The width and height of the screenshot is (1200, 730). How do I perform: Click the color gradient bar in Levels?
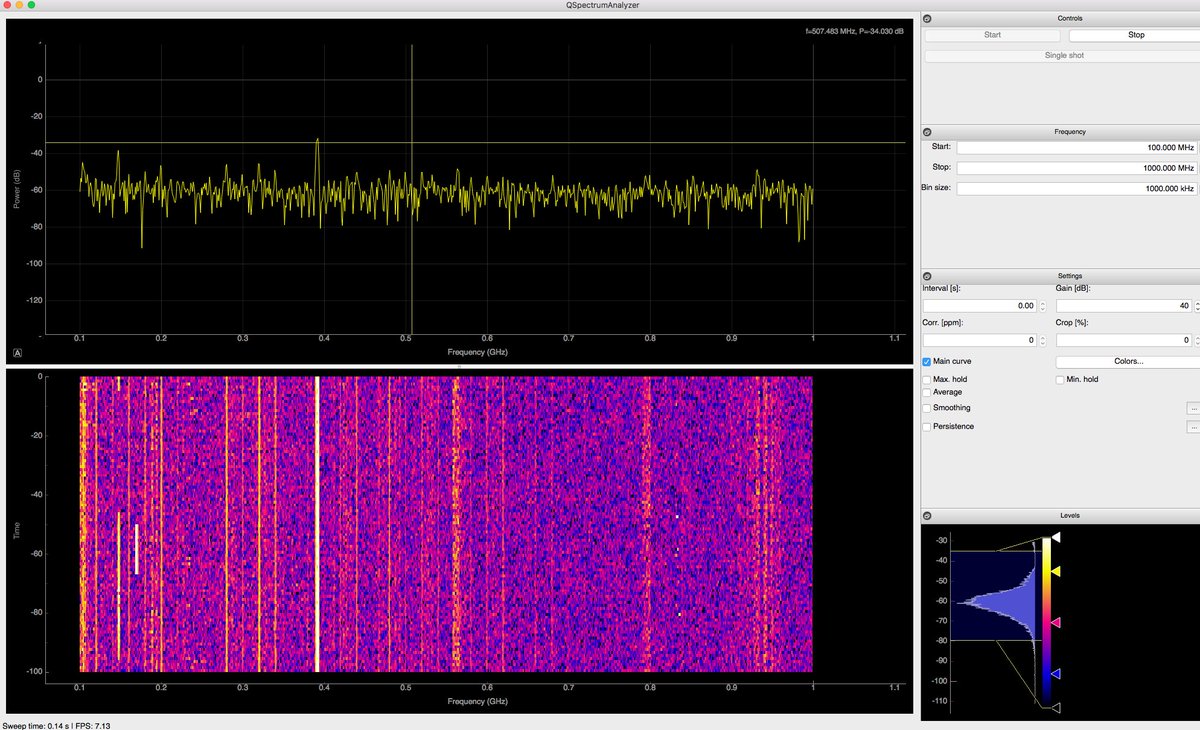click(x=1046, y=623)
